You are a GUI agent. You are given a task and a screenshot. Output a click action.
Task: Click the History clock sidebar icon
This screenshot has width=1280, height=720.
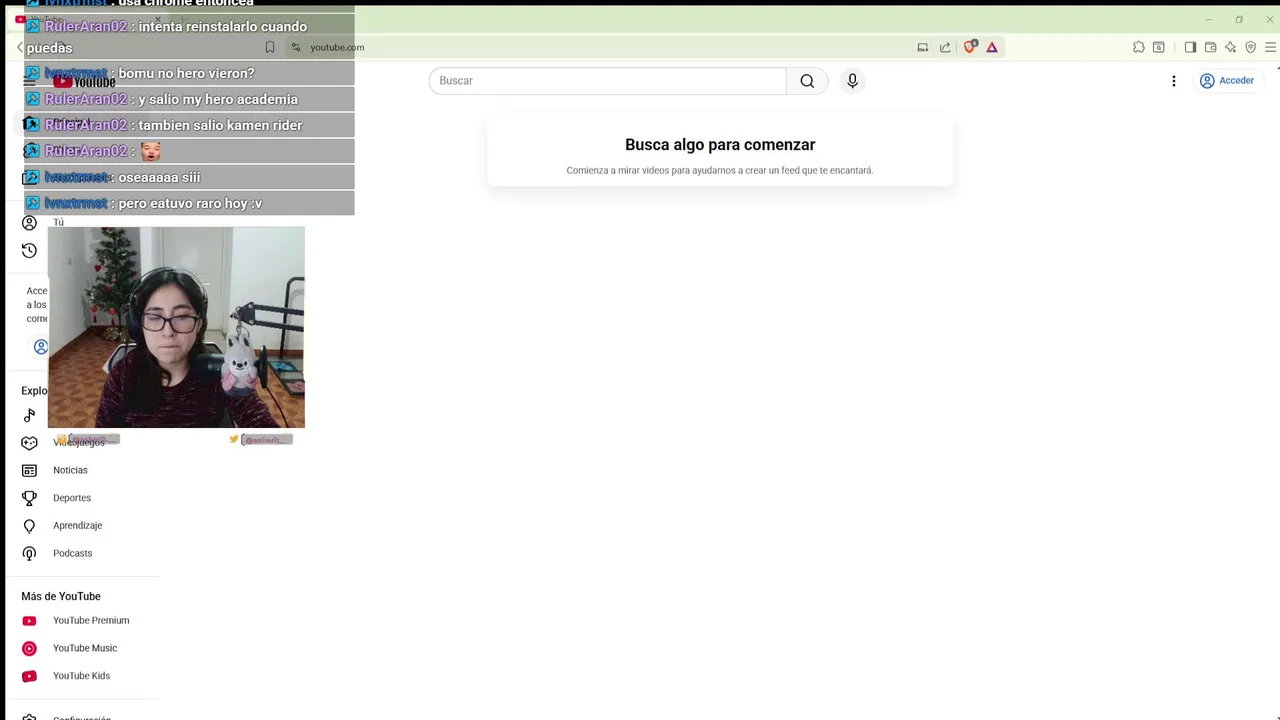click(x=29, y=250)
